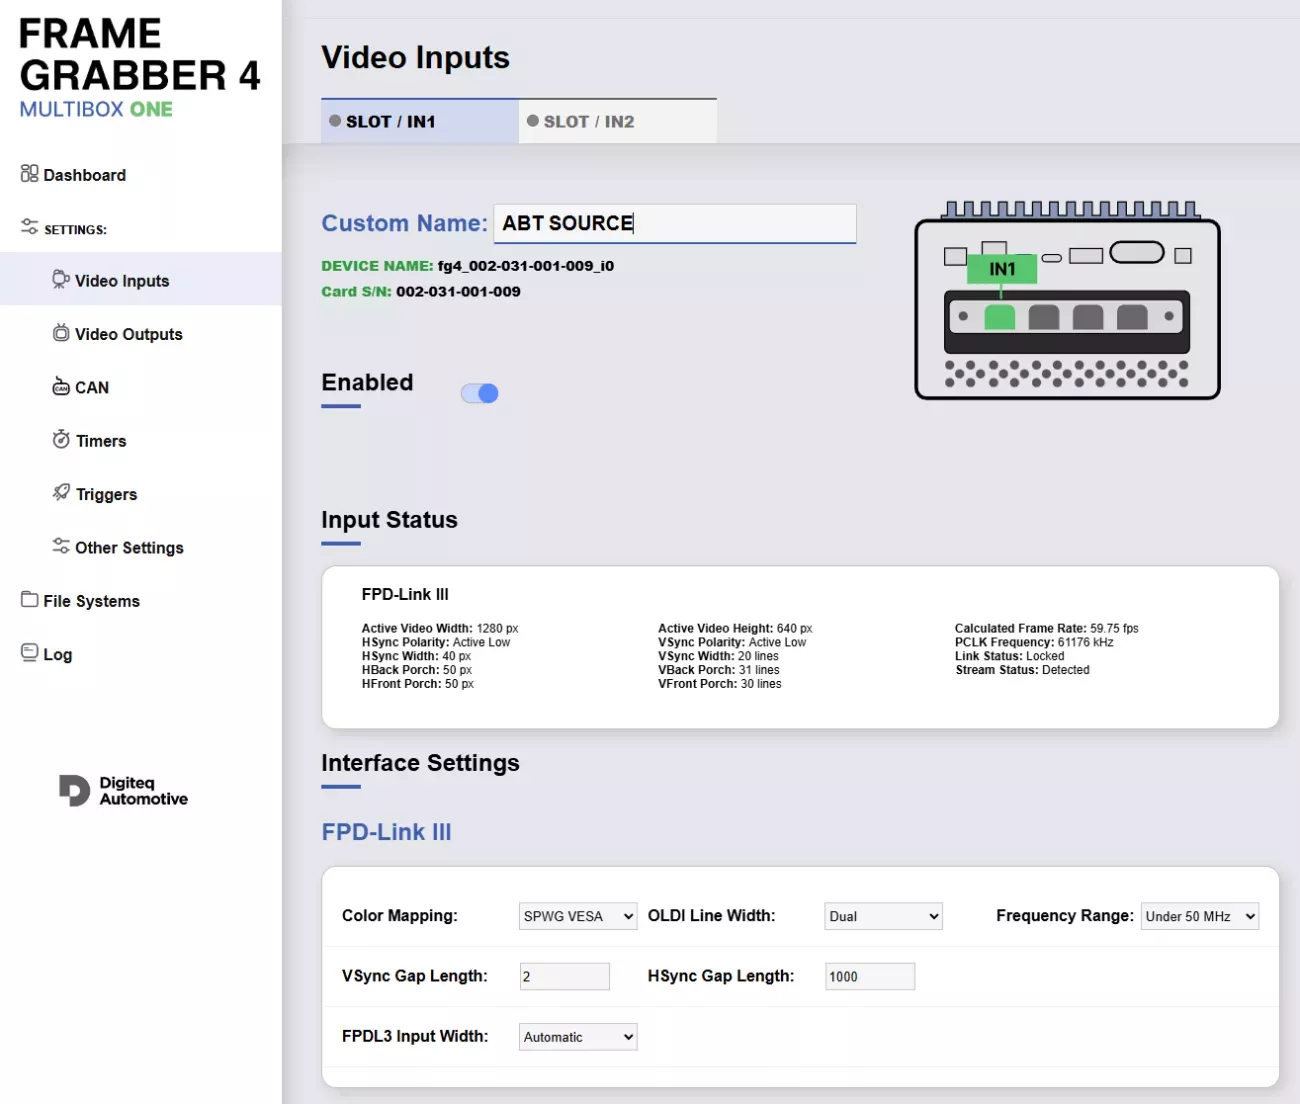Click the green IN1 port in device diagram

pyautogui.click(x=1000, y=317)
